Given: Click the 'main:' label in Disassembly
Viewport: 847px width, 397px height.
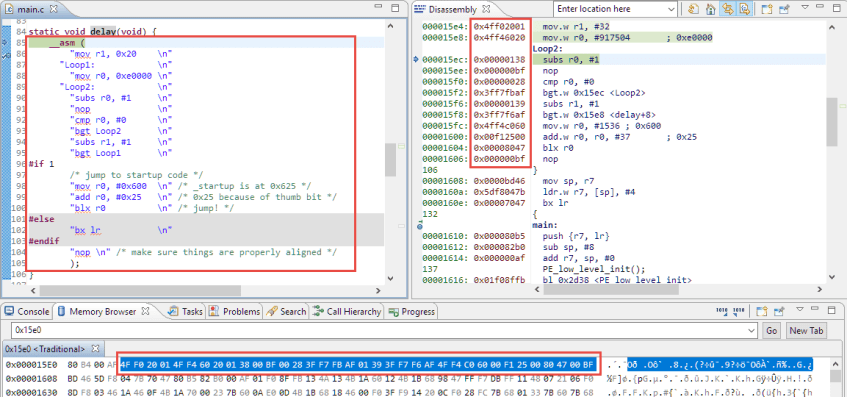Looking at the screenshot, I should 545,225.
